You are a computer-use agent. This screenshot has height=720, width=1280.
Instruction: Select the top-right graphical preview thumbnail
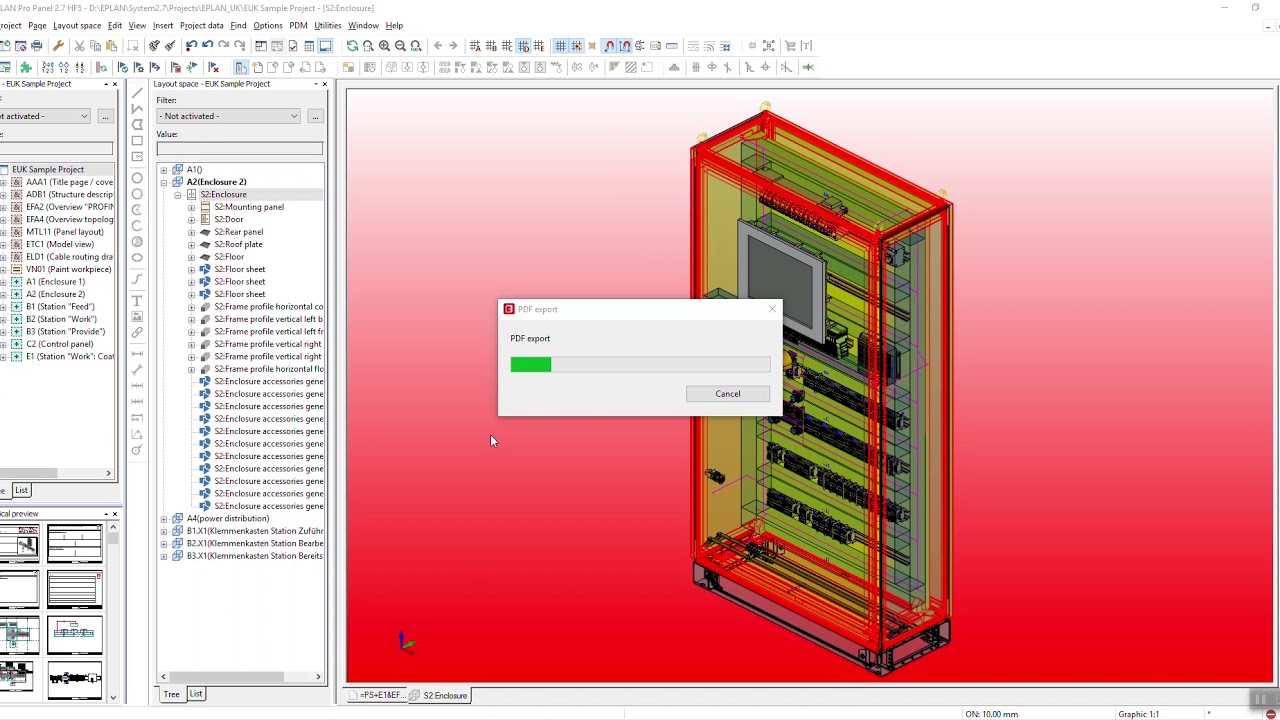tap(75, 542)
